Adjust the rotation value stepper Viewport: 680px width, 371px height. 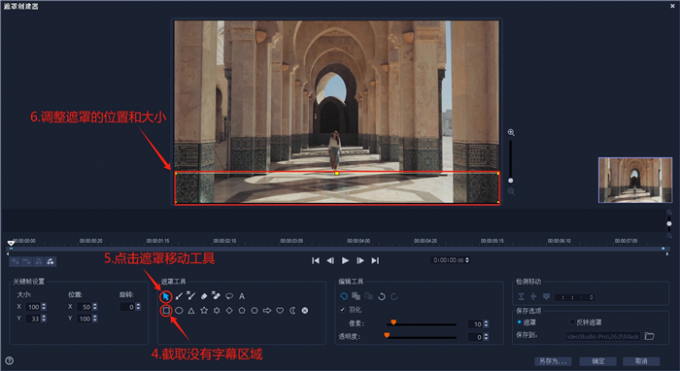coord(138,307)
